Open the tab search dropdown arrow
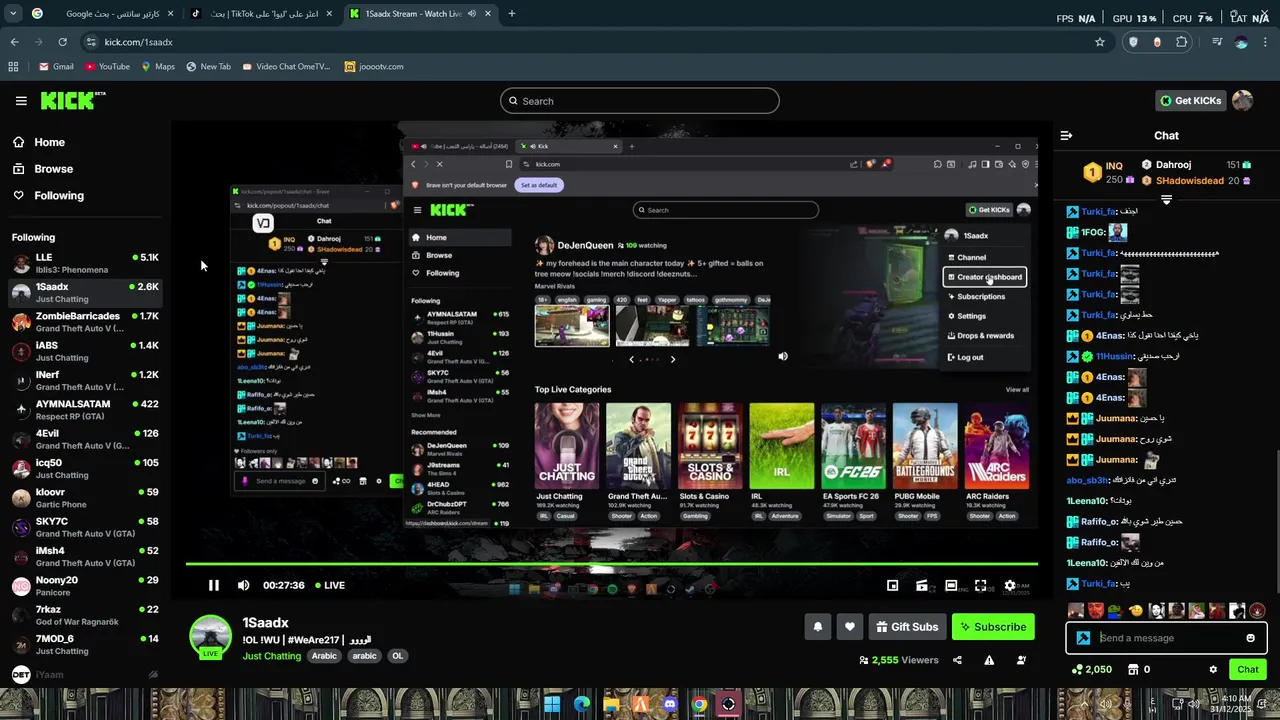Viewport: 1280px width, 720px height. pos(13,14)
